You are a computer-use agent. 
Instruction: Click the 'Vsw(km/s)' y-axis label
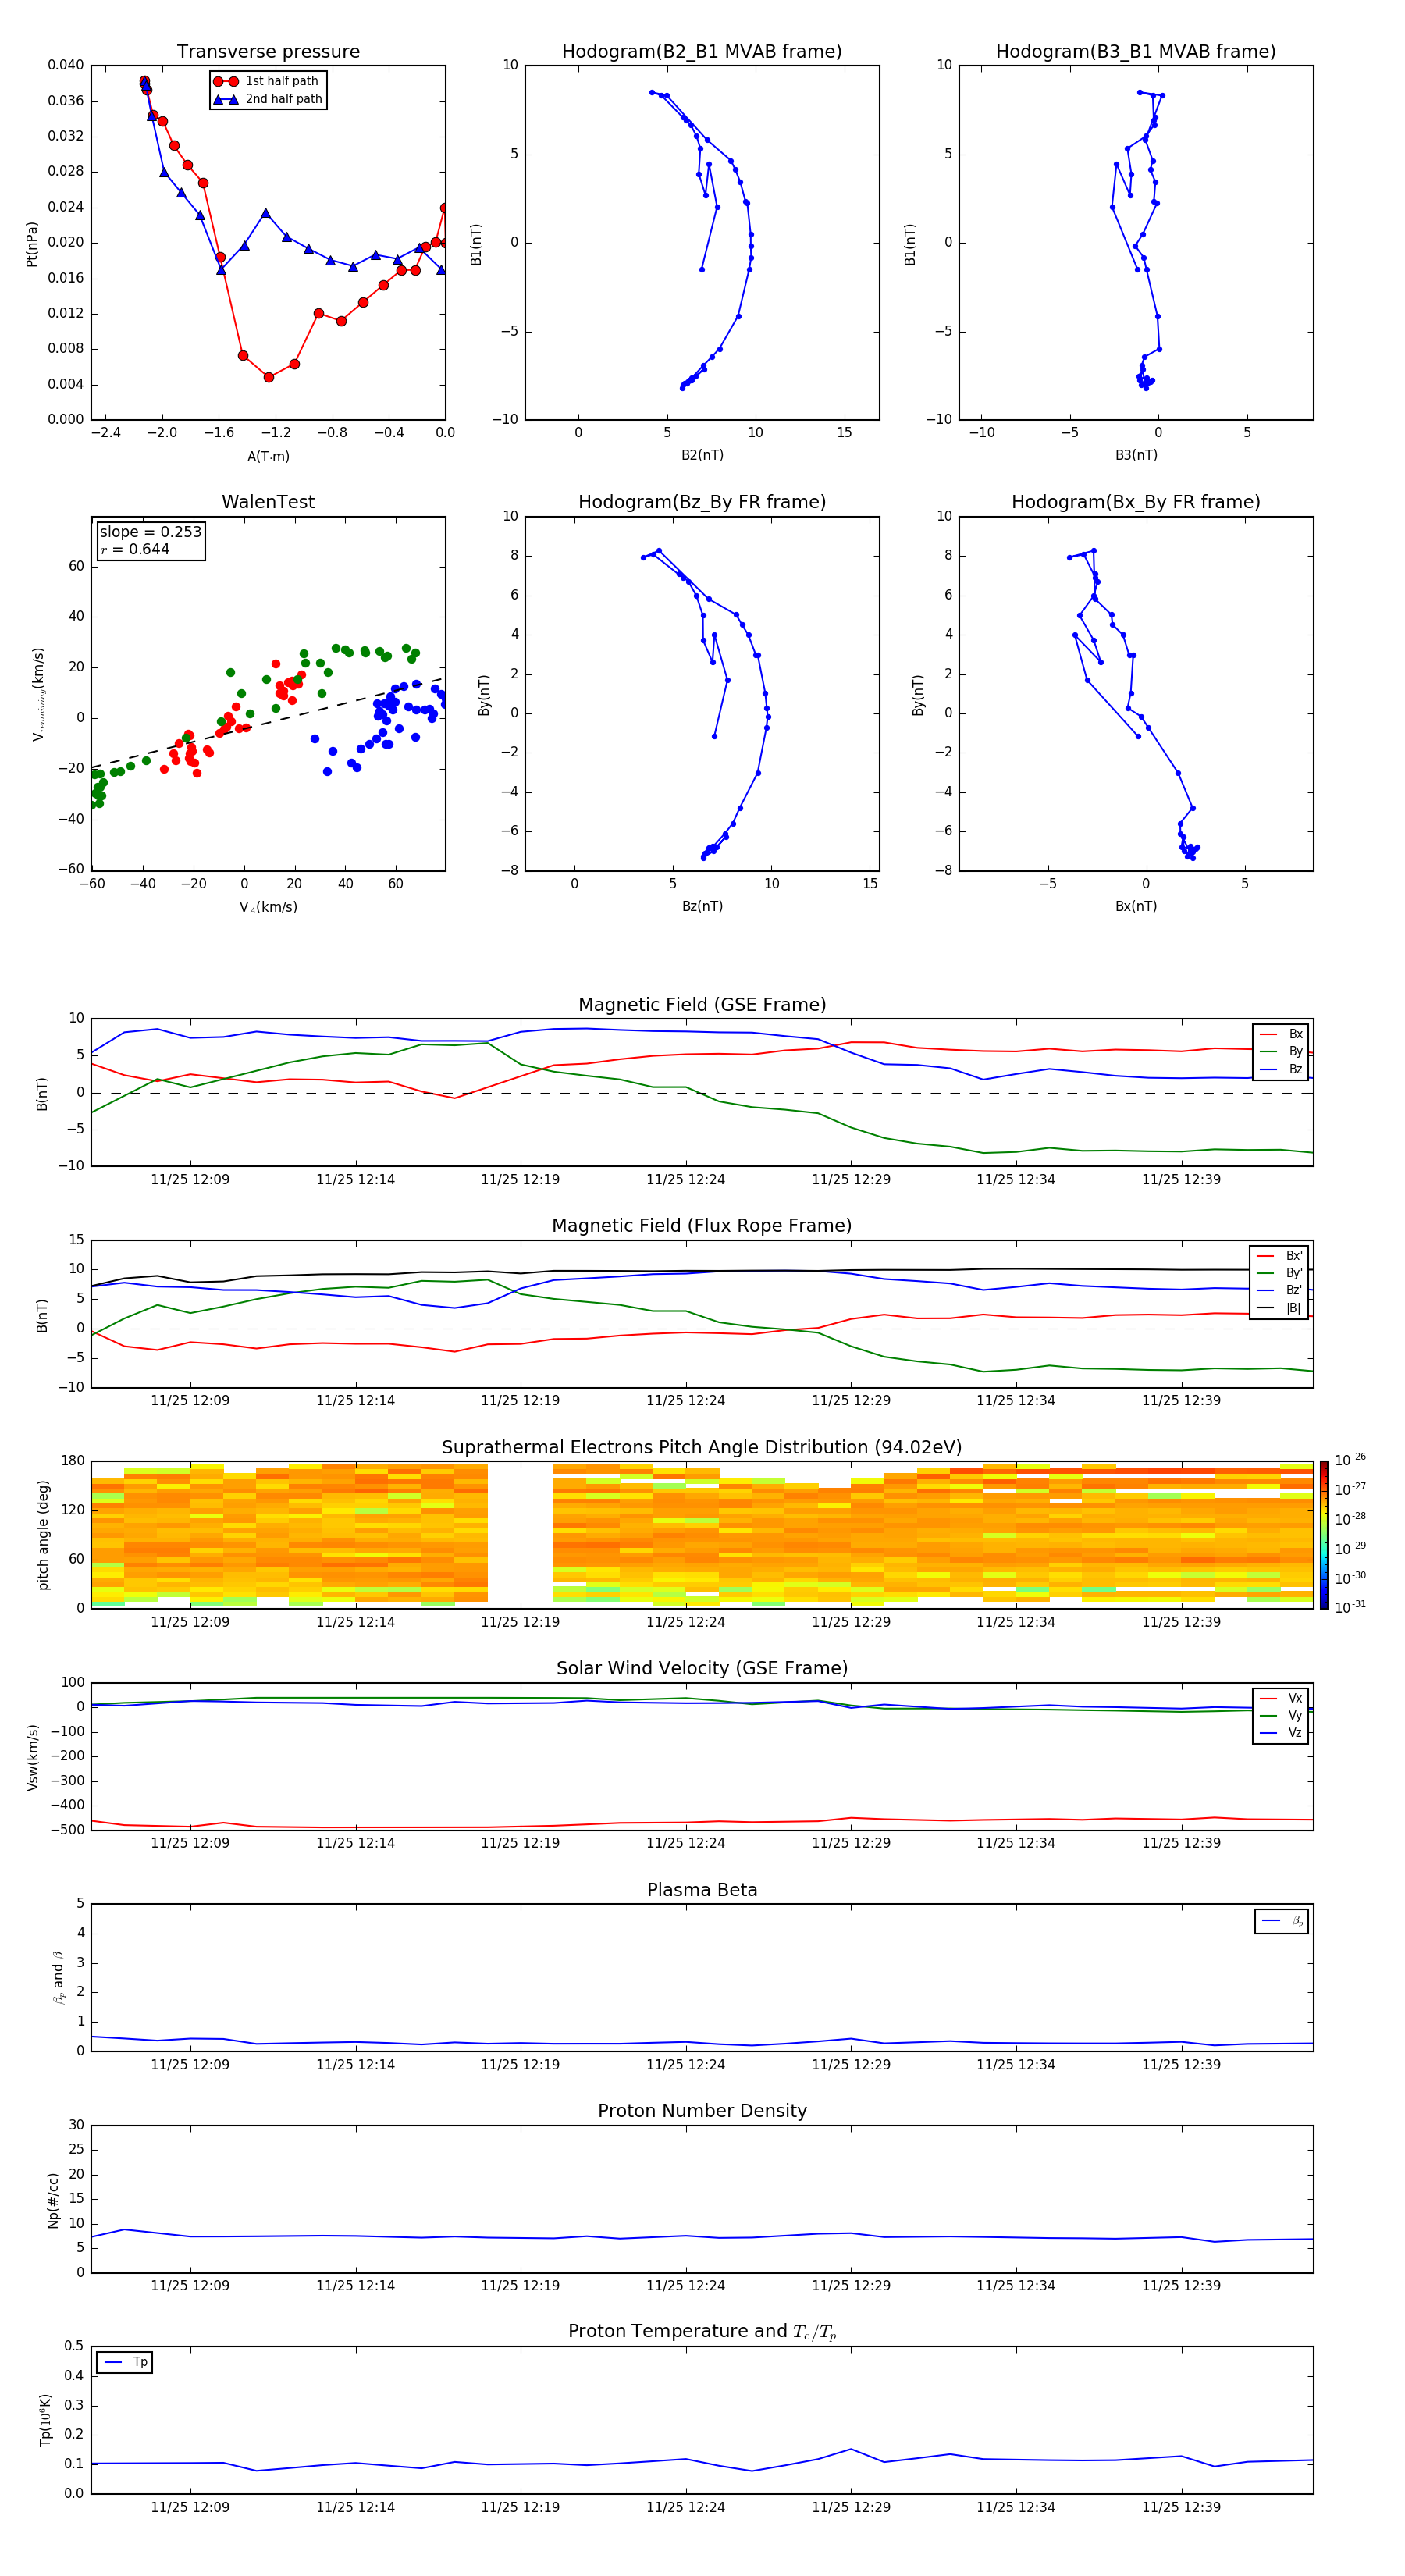(33, 1757)
